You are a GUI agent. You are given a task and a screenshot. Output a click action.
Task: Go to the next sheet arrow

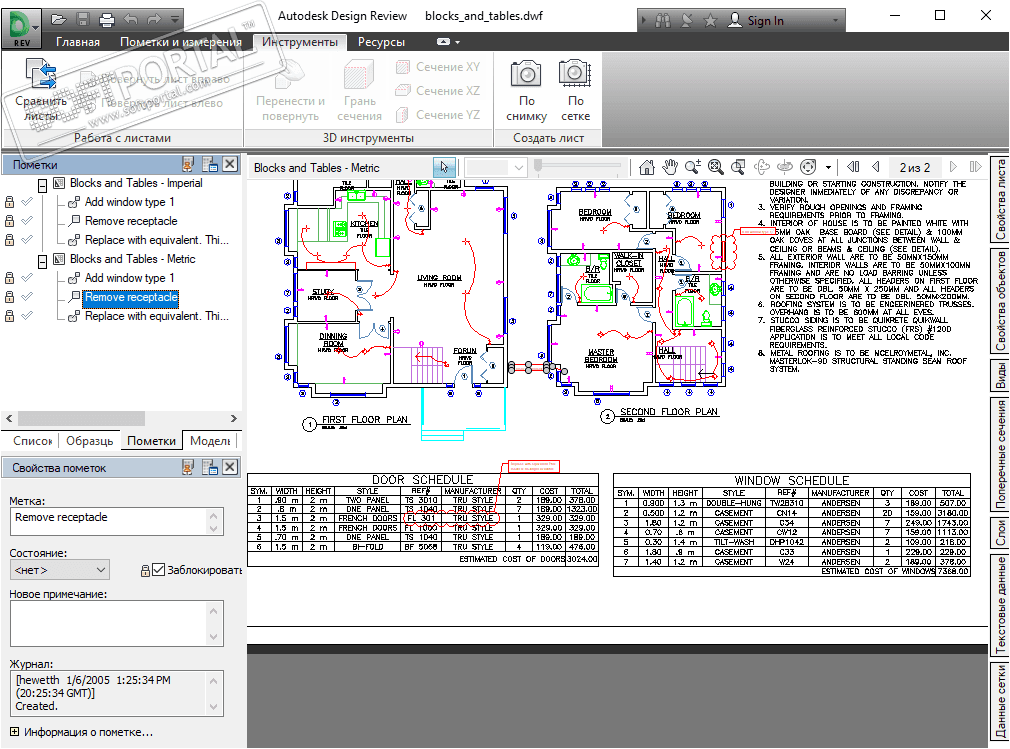[x=953, y=167]
